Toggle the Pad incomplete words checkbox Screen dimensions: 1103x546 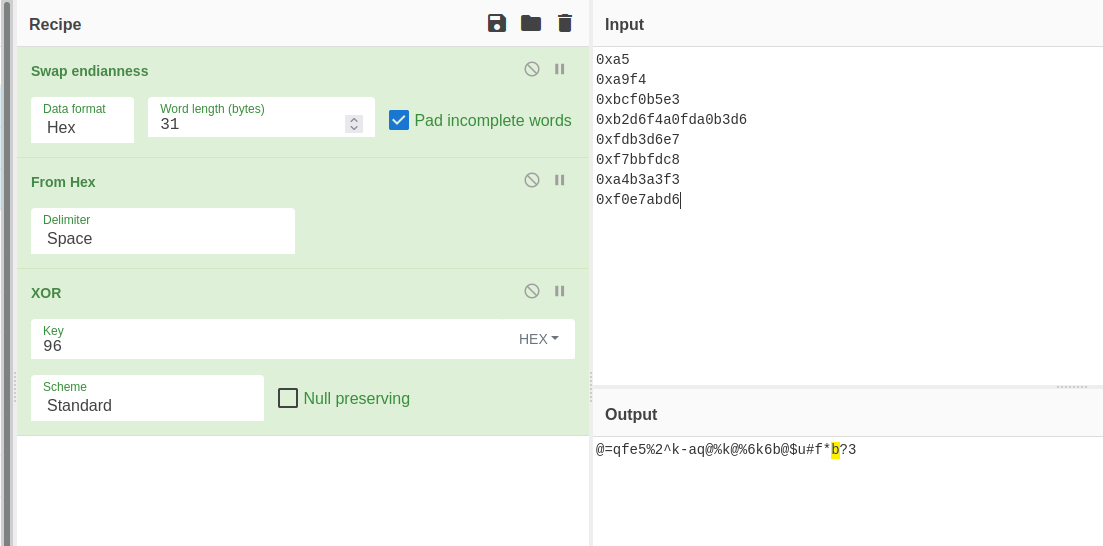coord(399,120)
